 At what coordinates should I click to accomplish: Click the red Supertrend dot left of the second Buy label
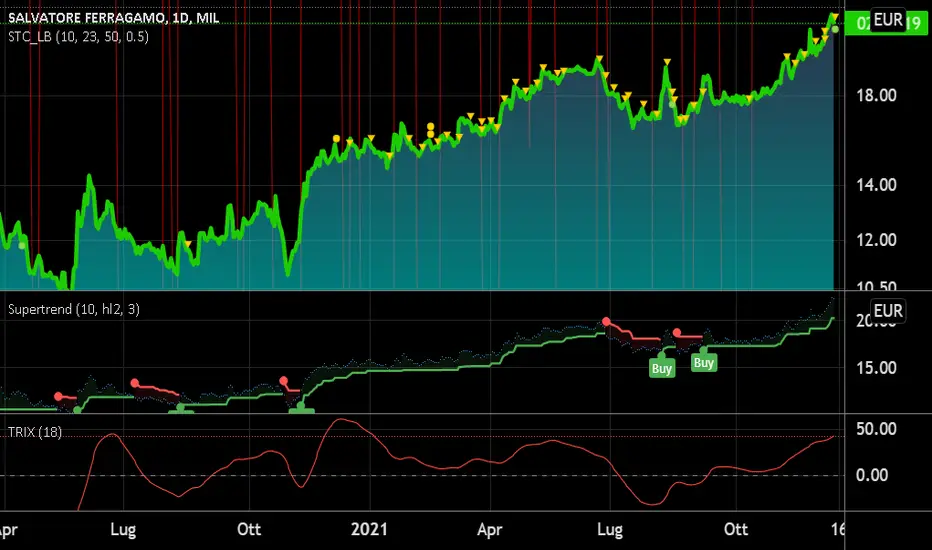coord(677,332)
